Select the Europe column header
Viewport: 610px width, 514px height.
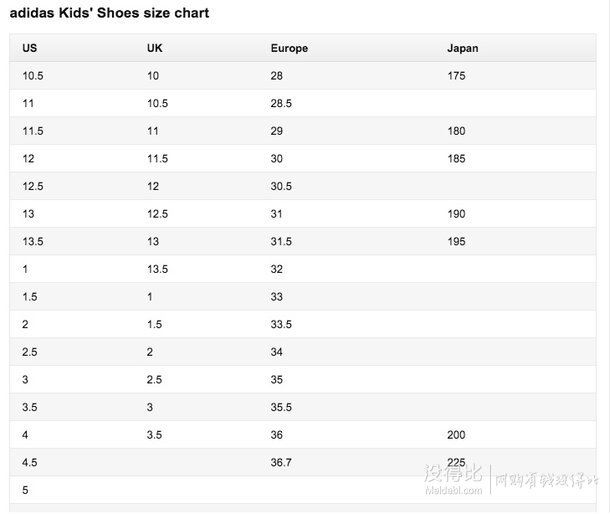point(289,48)
